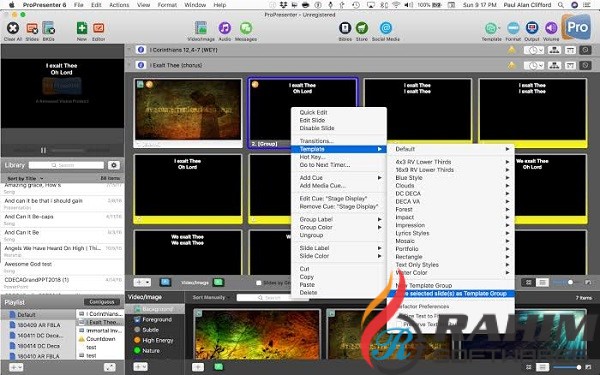Select the Countdown playlist entry
Viewport: 600px width, 375px height.
(x=100, y=339)
